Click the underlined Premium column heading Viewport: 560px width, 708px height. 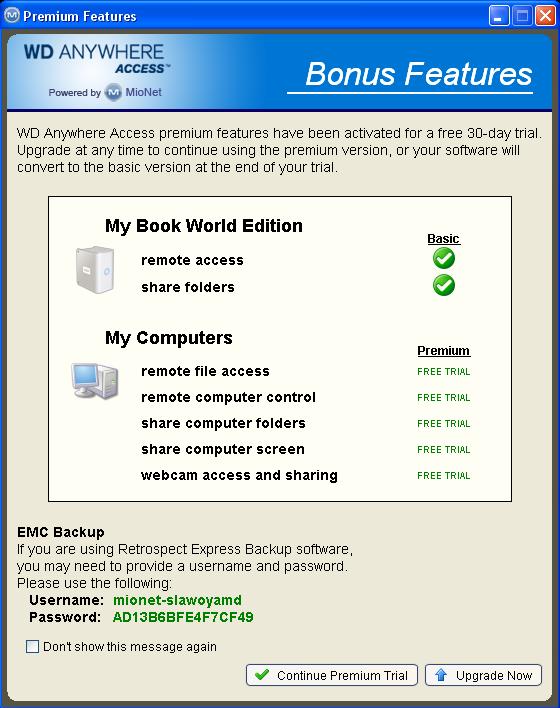pos(443,351)
